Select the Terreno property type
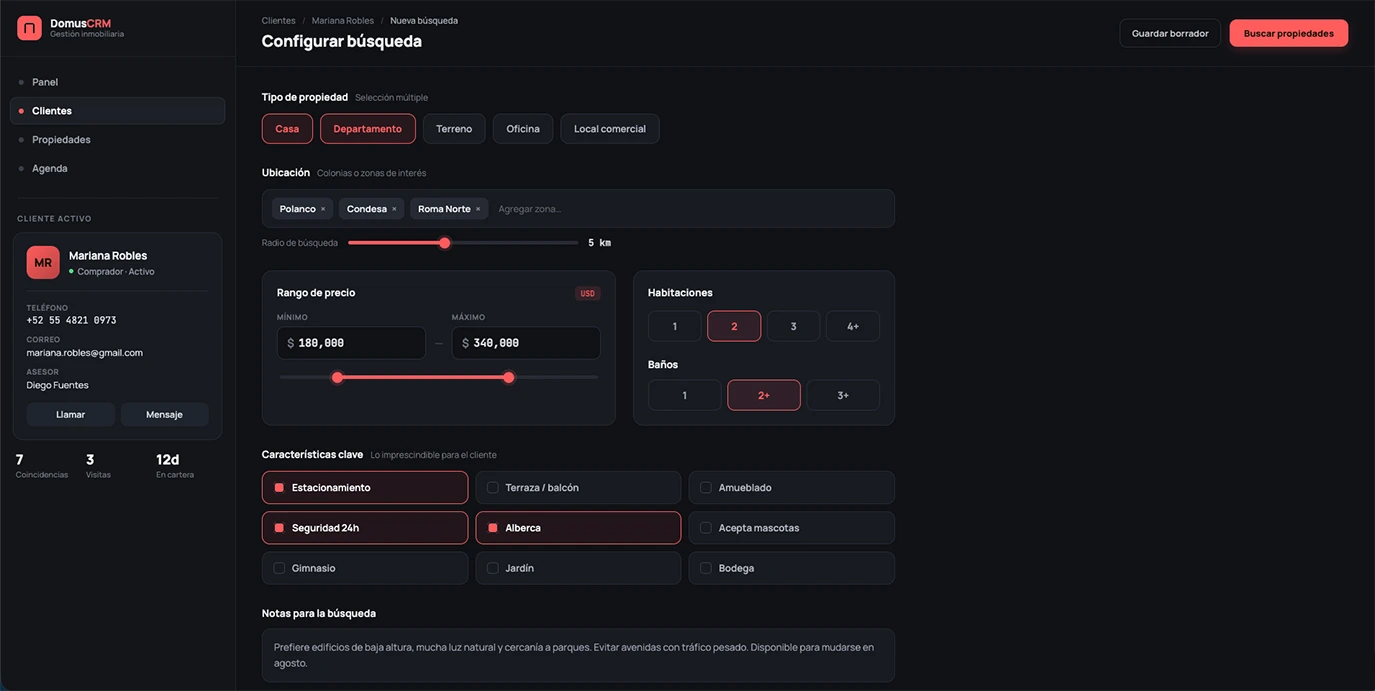This screenshot has height=691, width=1375. 454,129
